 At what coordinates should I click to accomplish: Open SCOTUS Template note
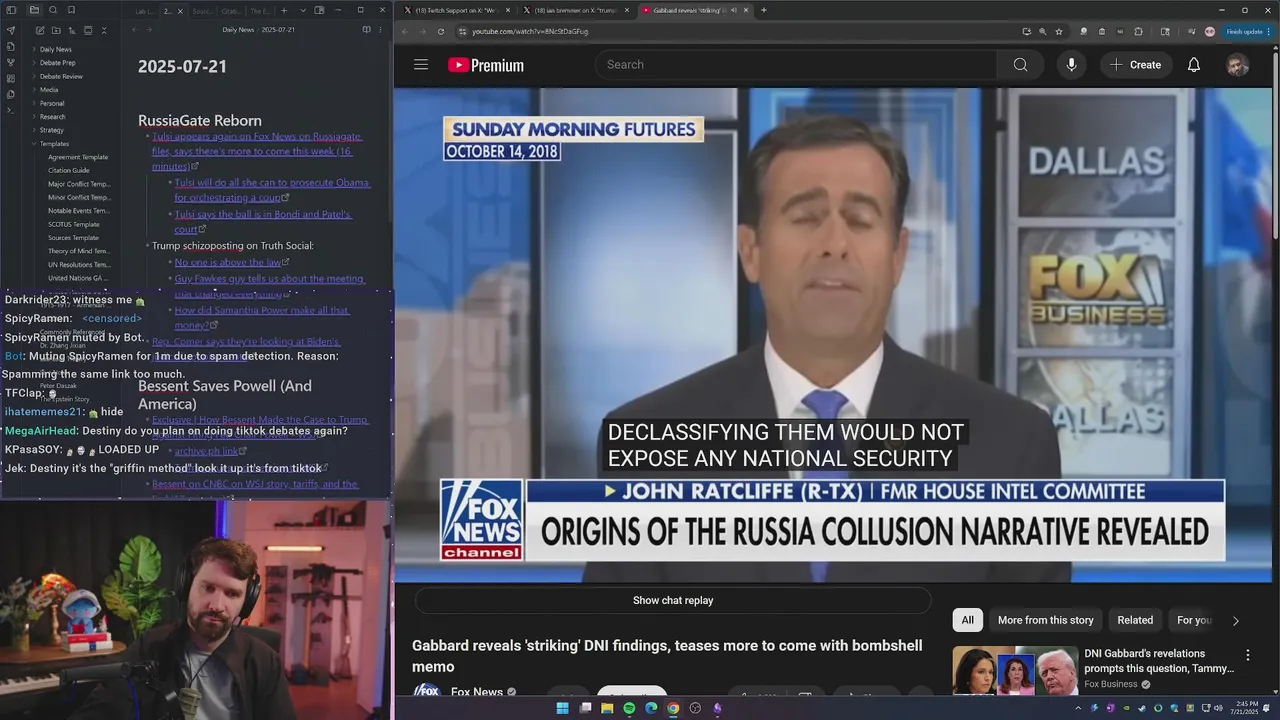(x=74, y=224)
